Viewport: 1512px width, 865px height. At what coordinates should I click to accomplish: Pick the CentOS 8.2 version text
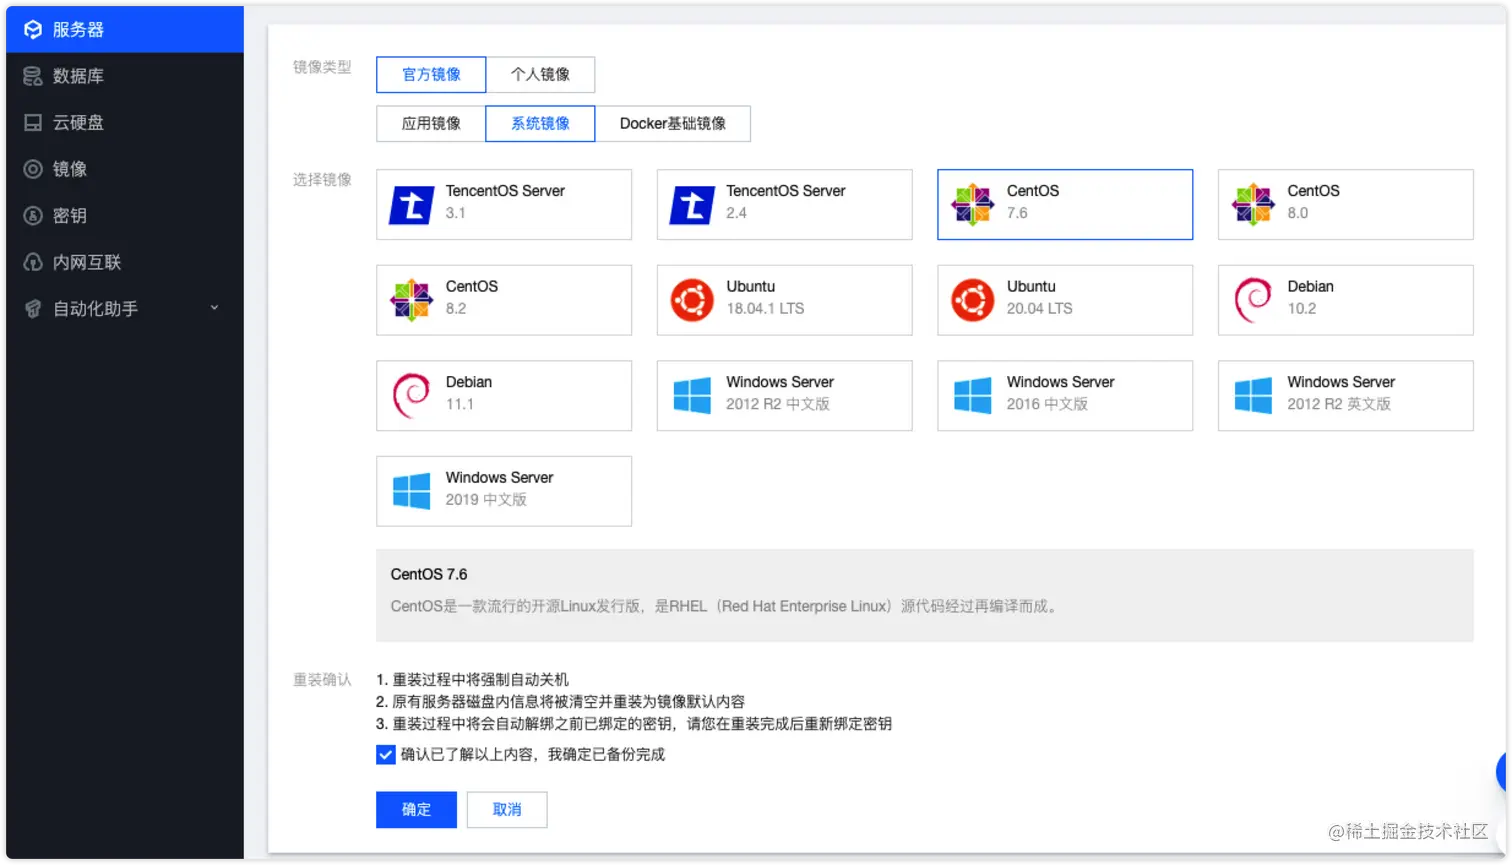(x=456, y=309)
